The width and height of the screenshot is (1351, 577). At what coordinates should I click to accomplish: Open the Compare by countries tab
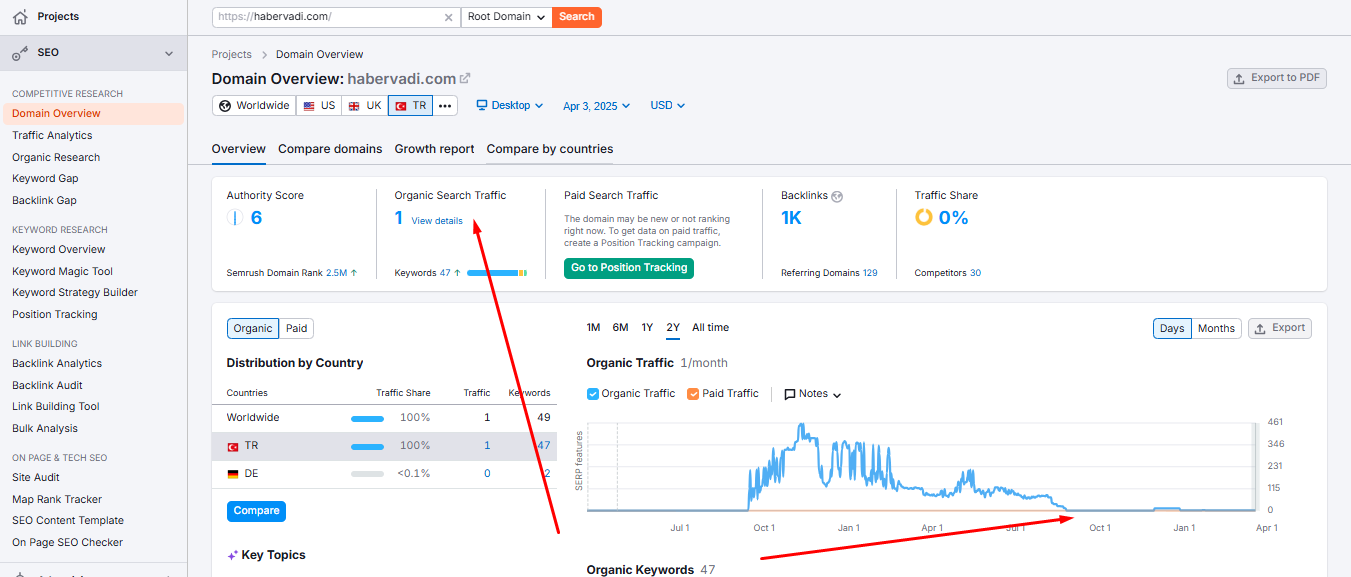point(550,149)
